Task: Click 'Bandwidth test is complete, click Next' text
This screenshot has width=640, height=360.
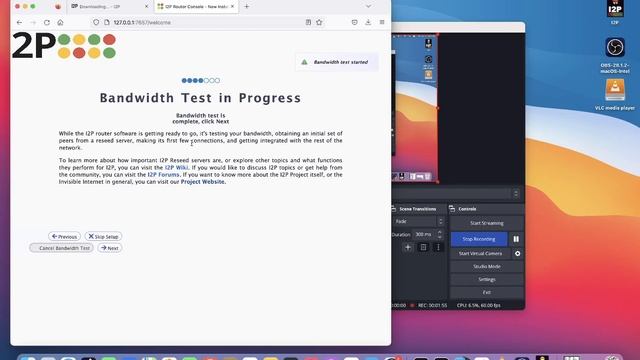Action: (x=200, y=118)
